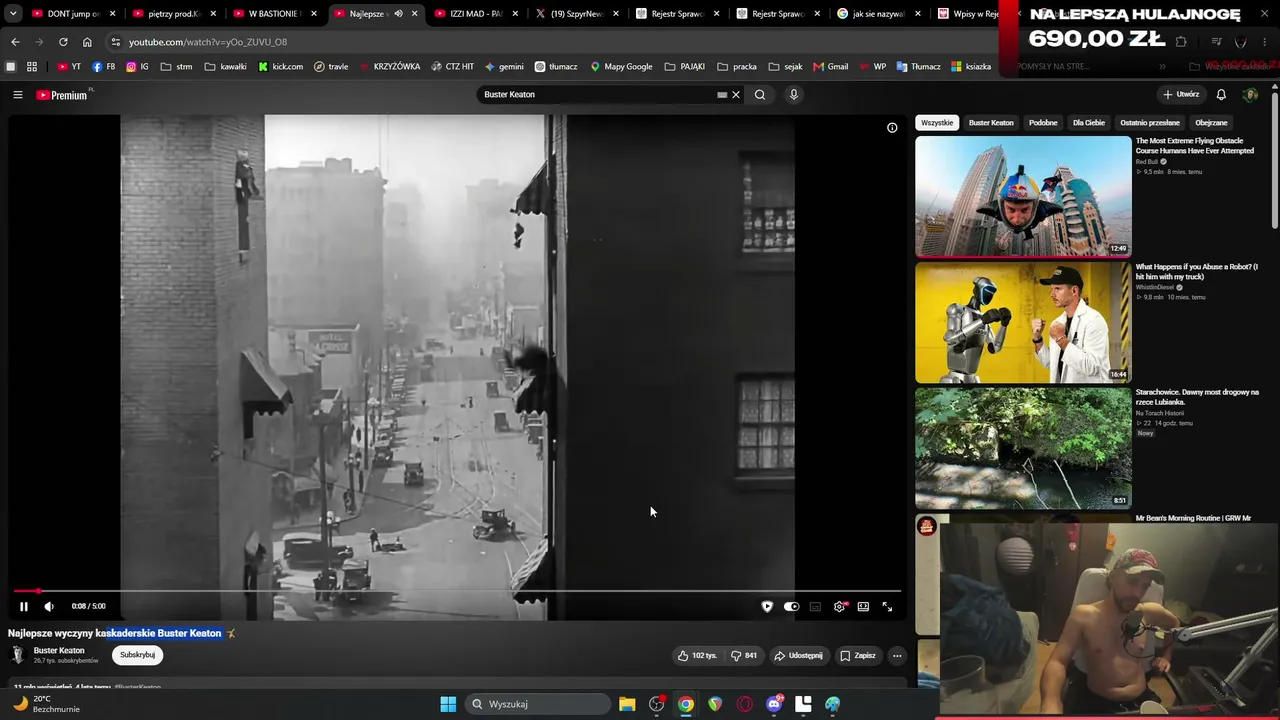The width and height of the screenshot is (1280, 720).
Task: Dislike the video showing 841
Action: click(x=744, y=655)
